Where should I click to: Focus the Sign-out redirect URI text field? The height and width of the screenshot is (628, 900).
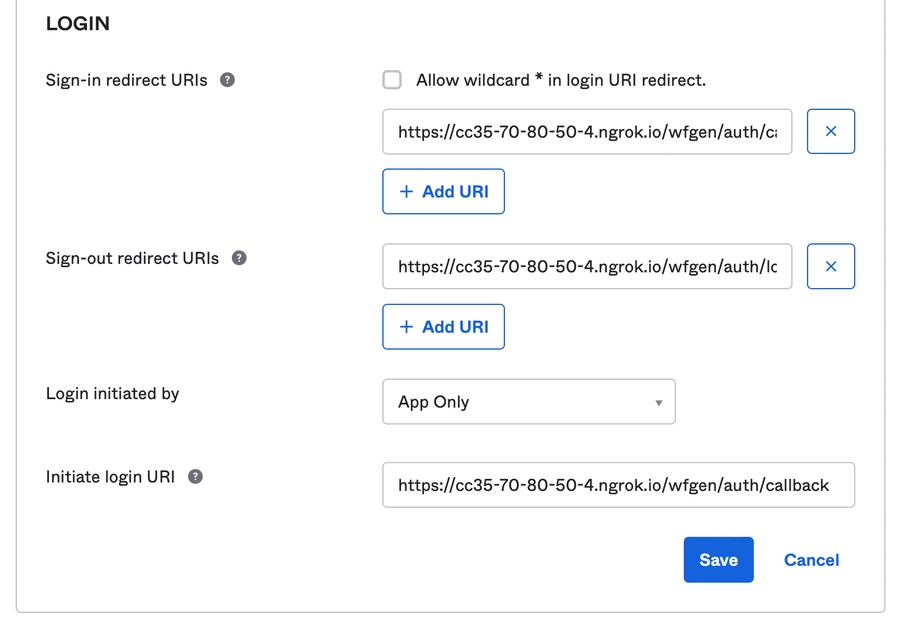click(586, 267)
